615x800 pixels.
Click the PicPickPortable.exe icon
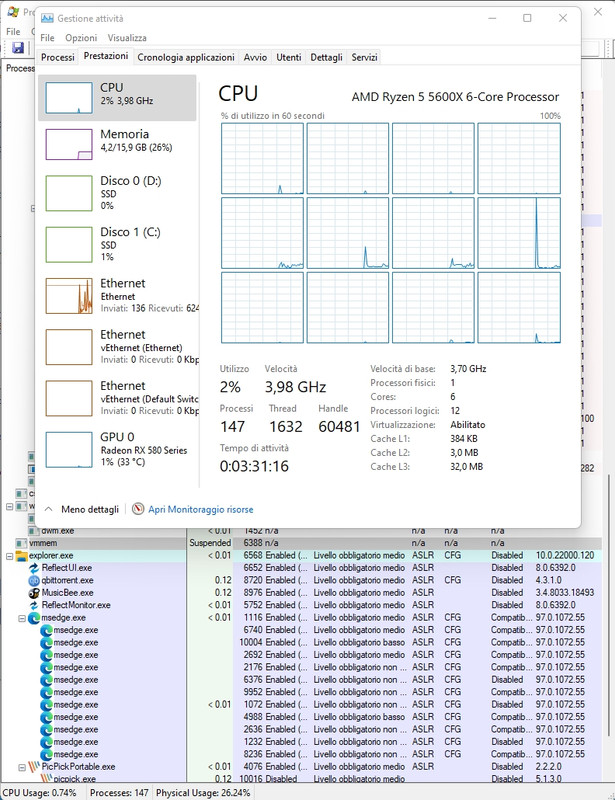point(34,767)
